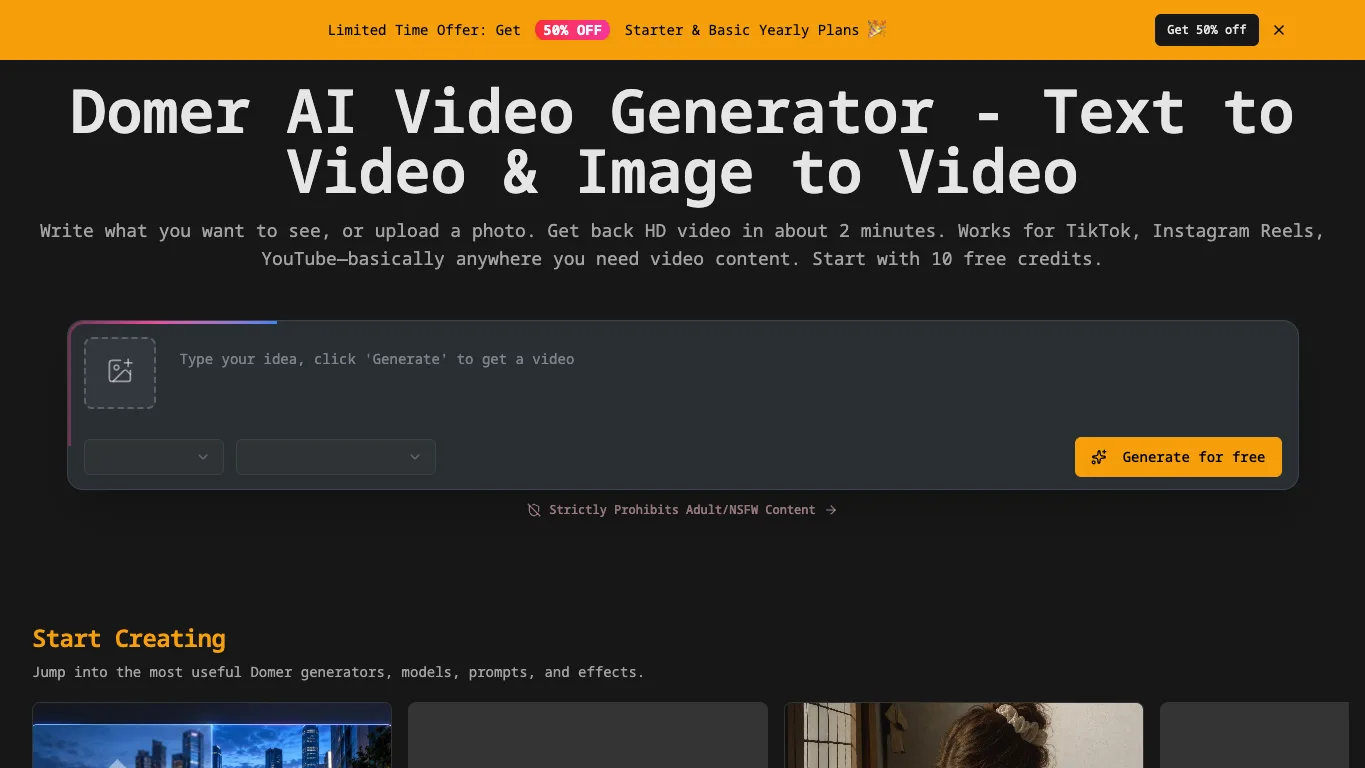The image size is (1365, 768).
Task: Click the Get 50% off button
Action: [1206, 30]
